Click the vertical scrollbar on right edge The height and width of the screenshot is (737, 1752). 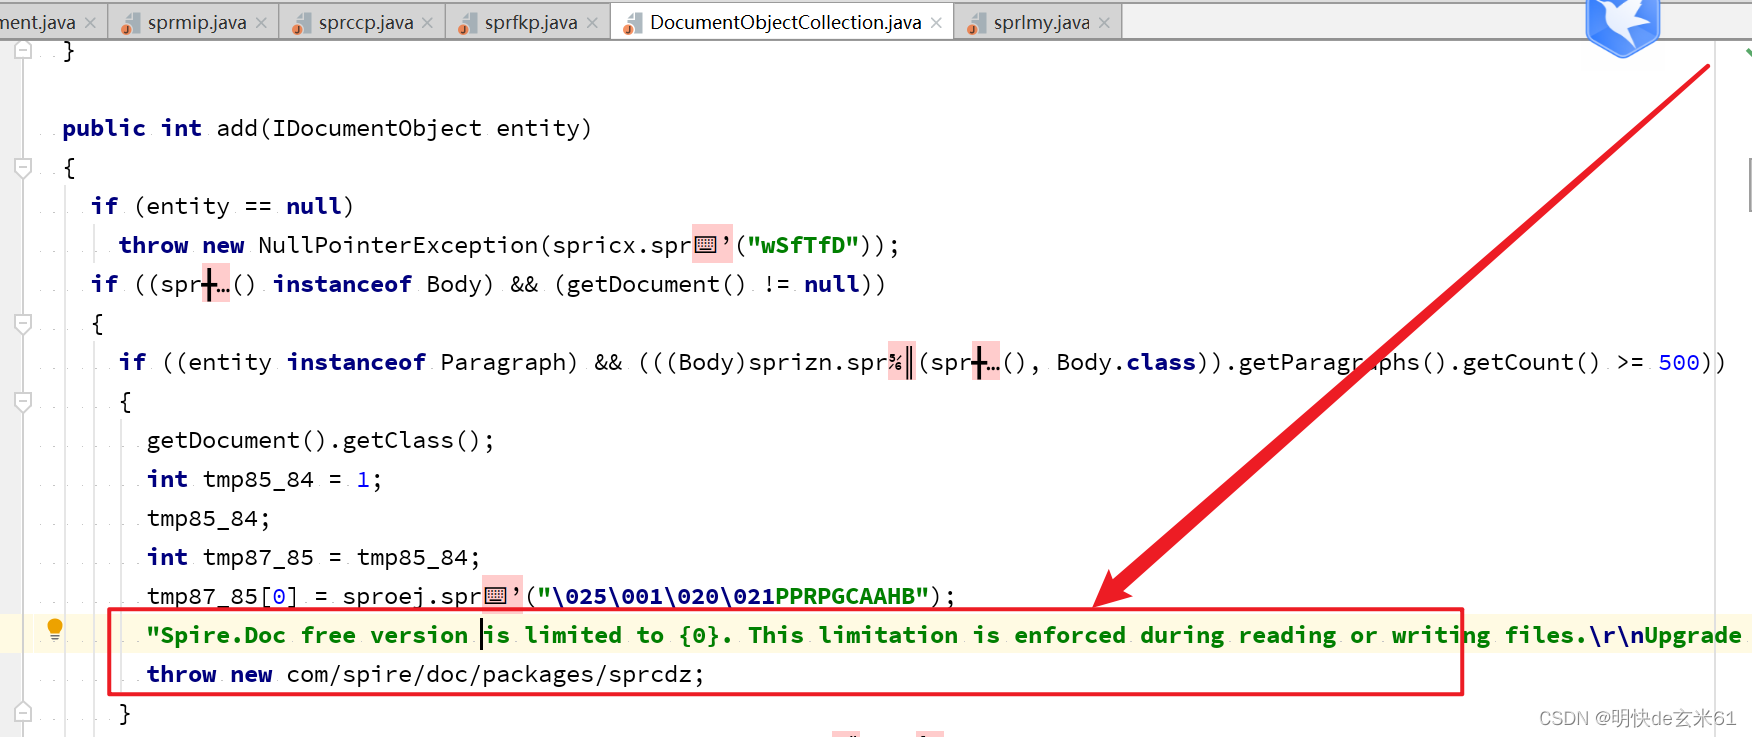pyautogui.click(x=1748, y=185)
